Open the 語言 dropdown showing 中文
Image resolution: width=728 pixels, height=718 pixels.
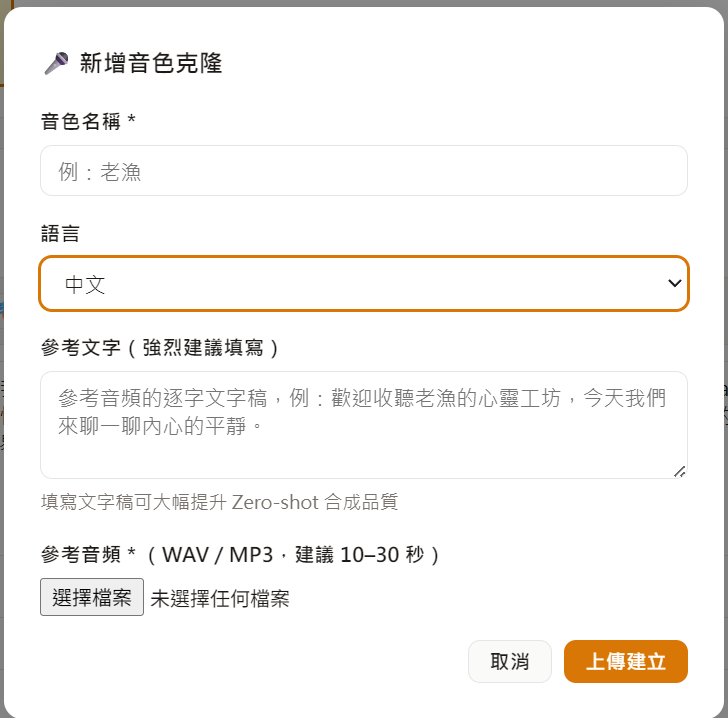pos(363,284)
